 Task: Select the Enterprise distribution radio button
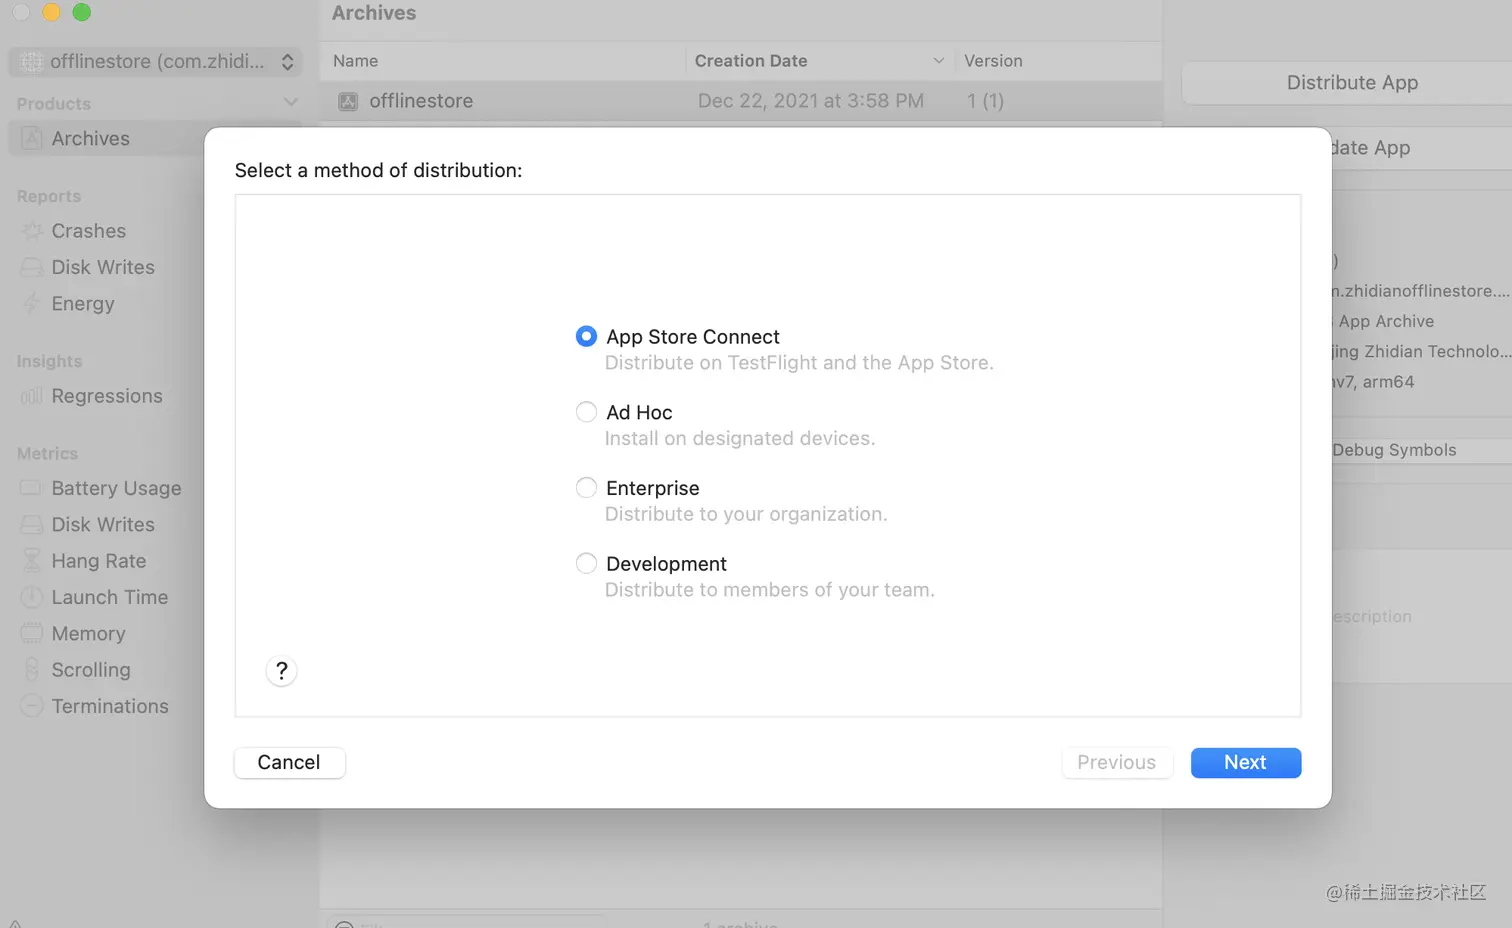pyautogui.click(x=586, y=488)
